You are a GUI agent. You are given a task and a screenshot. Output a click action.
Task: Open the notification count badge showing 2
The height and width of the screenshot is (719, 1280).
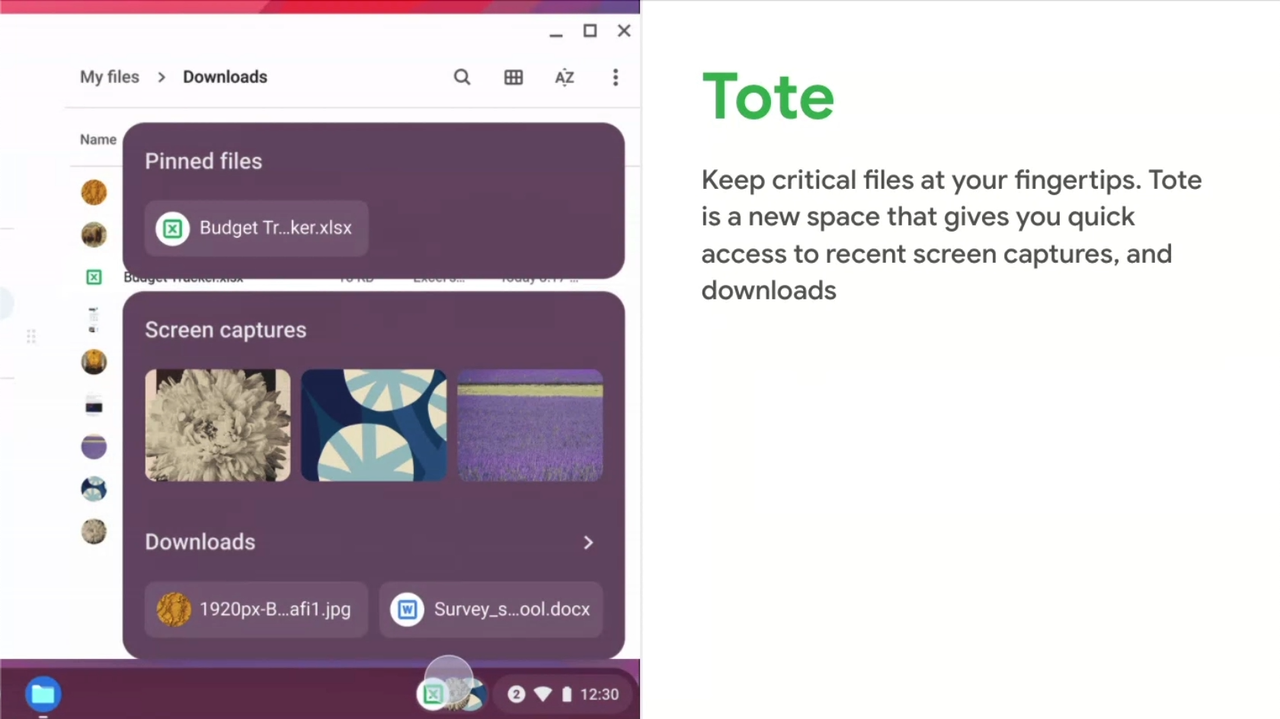click(x=516, y=694)
